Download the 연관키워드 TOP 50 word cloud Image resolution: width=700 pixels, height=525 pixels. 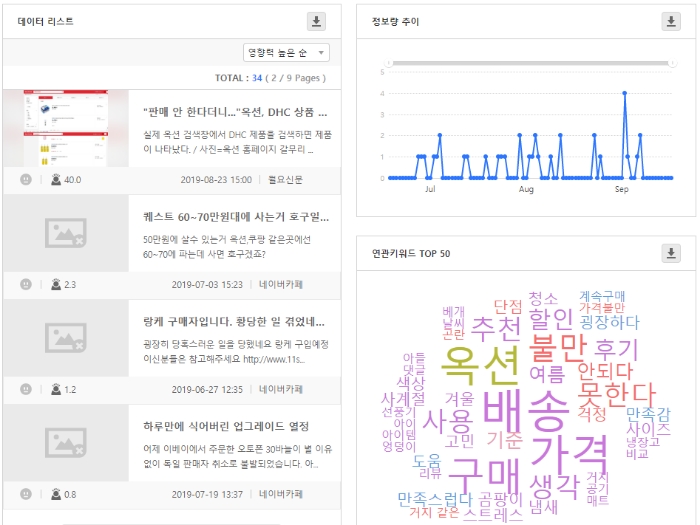pos(670,253)
